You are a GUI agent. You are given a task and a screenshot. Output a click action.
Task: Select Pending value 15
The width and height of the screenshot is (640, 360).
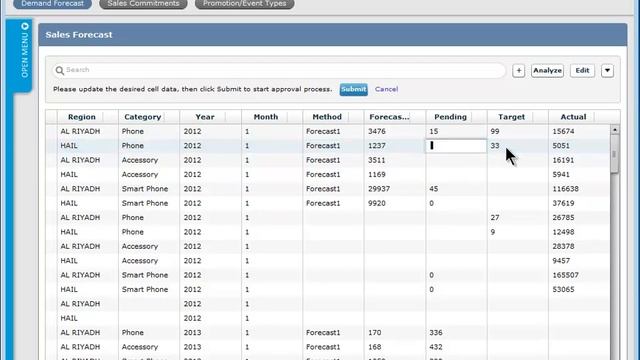(x=433, y=131)
